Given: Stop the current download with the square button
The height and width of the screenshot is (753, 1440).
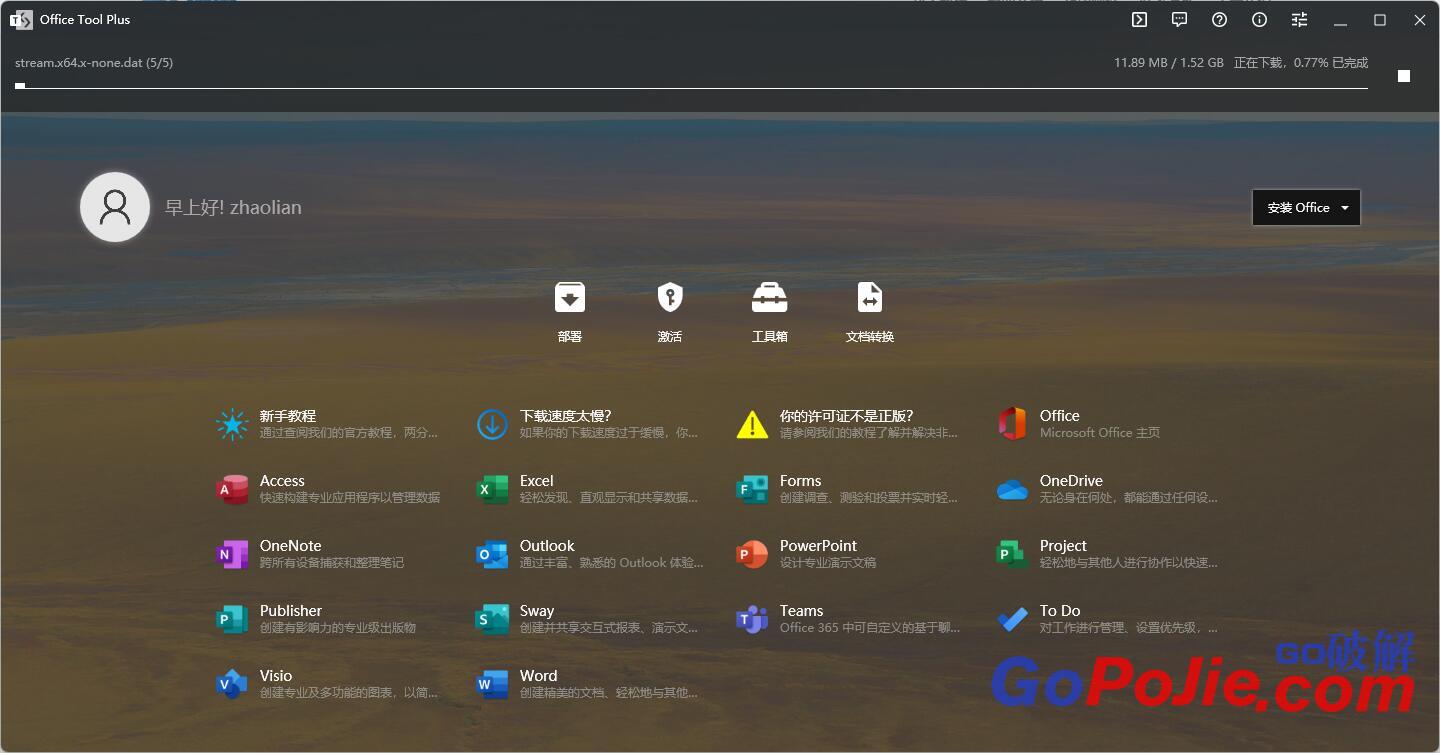Looking at the screenshot, I should (x=1404, y=76).
